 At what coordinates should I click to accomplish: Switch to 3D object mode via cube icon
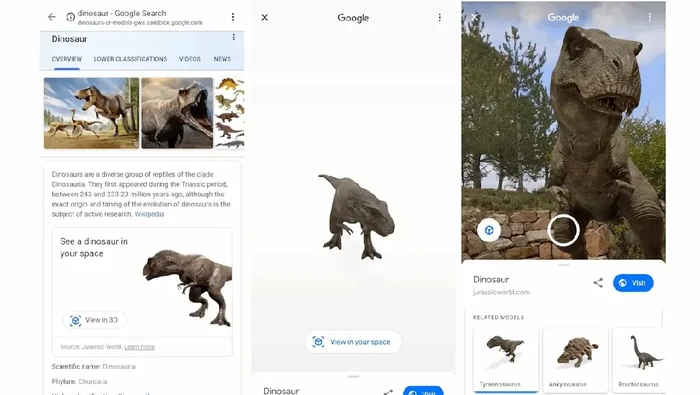489,230
